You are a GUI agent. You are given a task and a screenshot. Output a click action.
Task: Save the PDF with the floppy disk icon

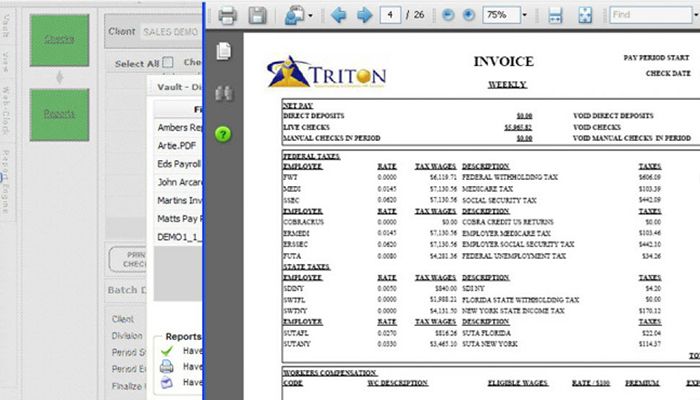click(x=258, y=16)
